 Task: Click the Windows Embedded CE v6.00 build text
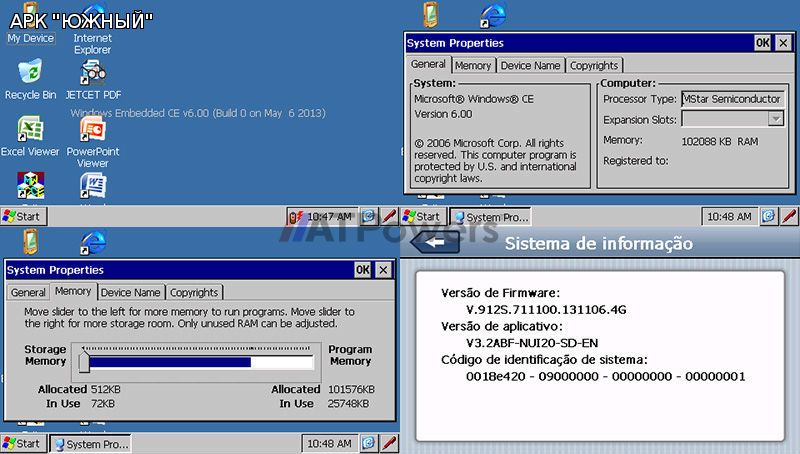click(198, 113)
